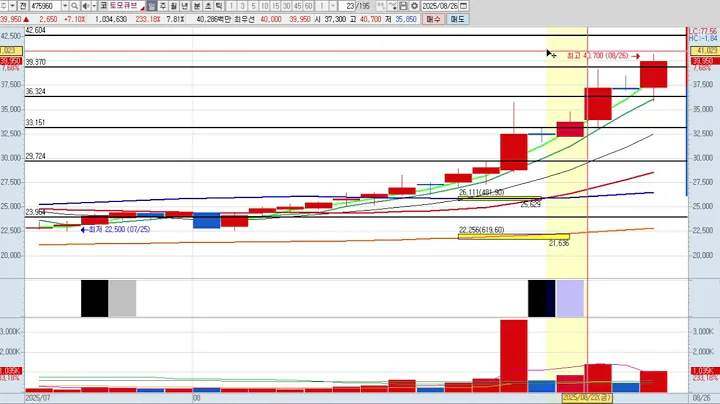Expand the dropdown beside the speaker icon
This screenshot has width=720, height=404.
tap(94, 6)
